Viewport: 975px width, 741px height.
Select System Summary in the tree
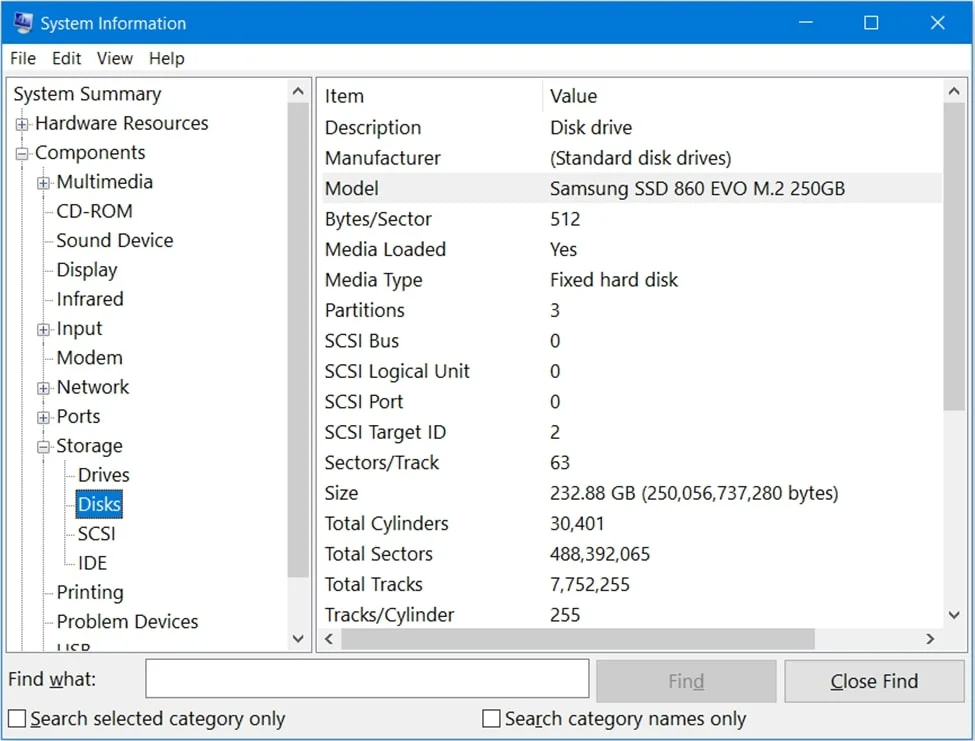point(88,94)
